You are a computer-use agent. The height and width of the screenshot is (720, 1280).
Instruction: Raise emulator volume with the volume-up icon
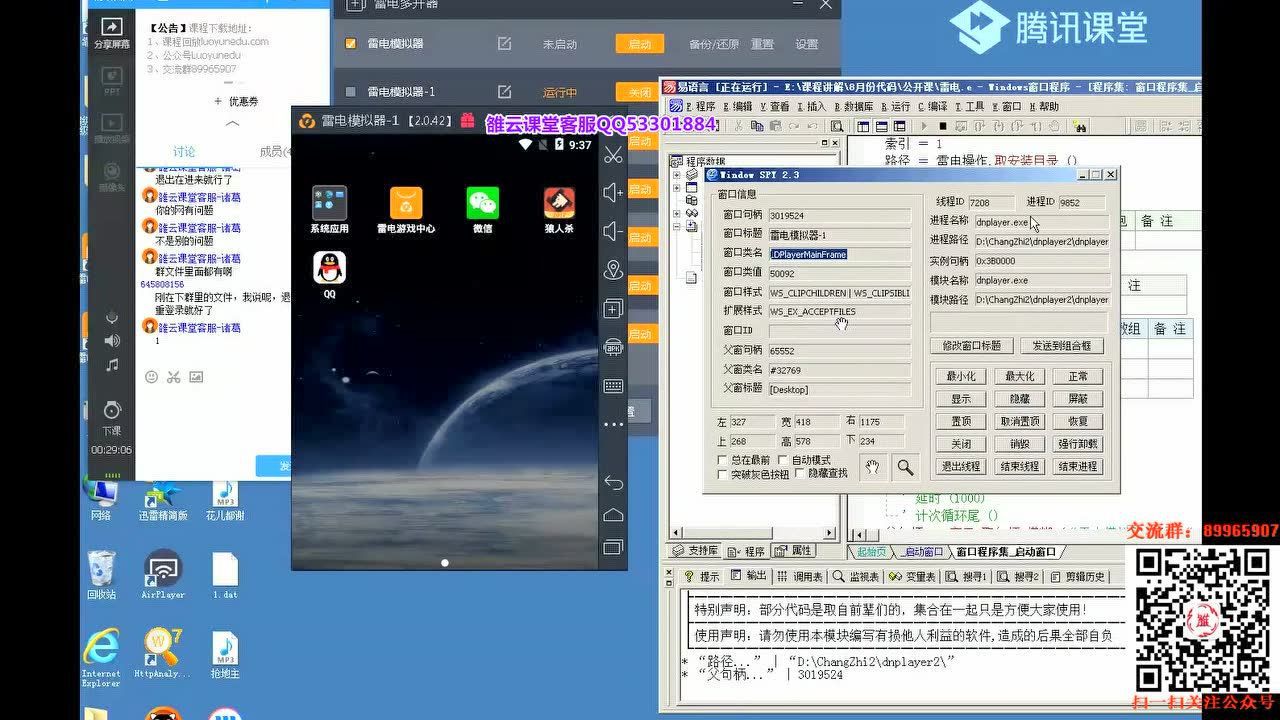(613, 193)
